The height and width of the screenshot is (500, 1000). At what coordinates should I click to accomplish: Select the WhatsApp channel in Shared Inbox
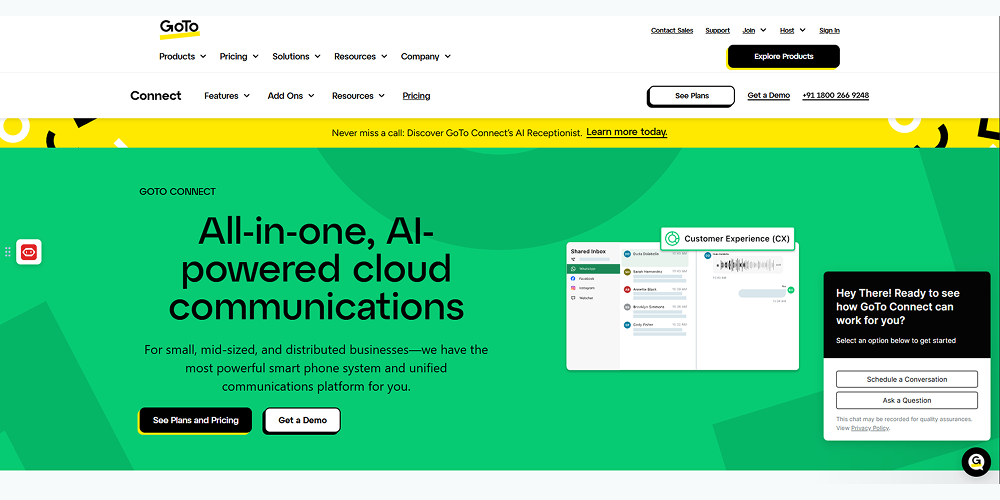(x=593, y=269)
